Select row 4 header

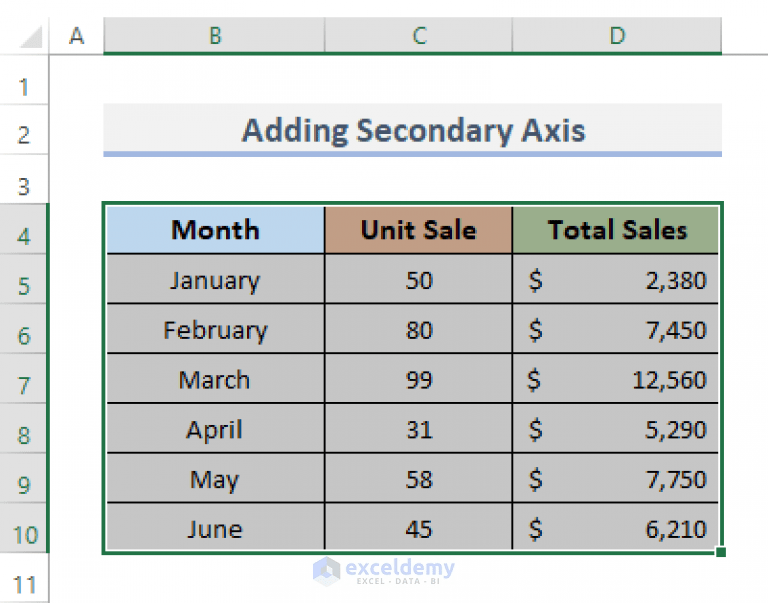(x=24, y=236)
